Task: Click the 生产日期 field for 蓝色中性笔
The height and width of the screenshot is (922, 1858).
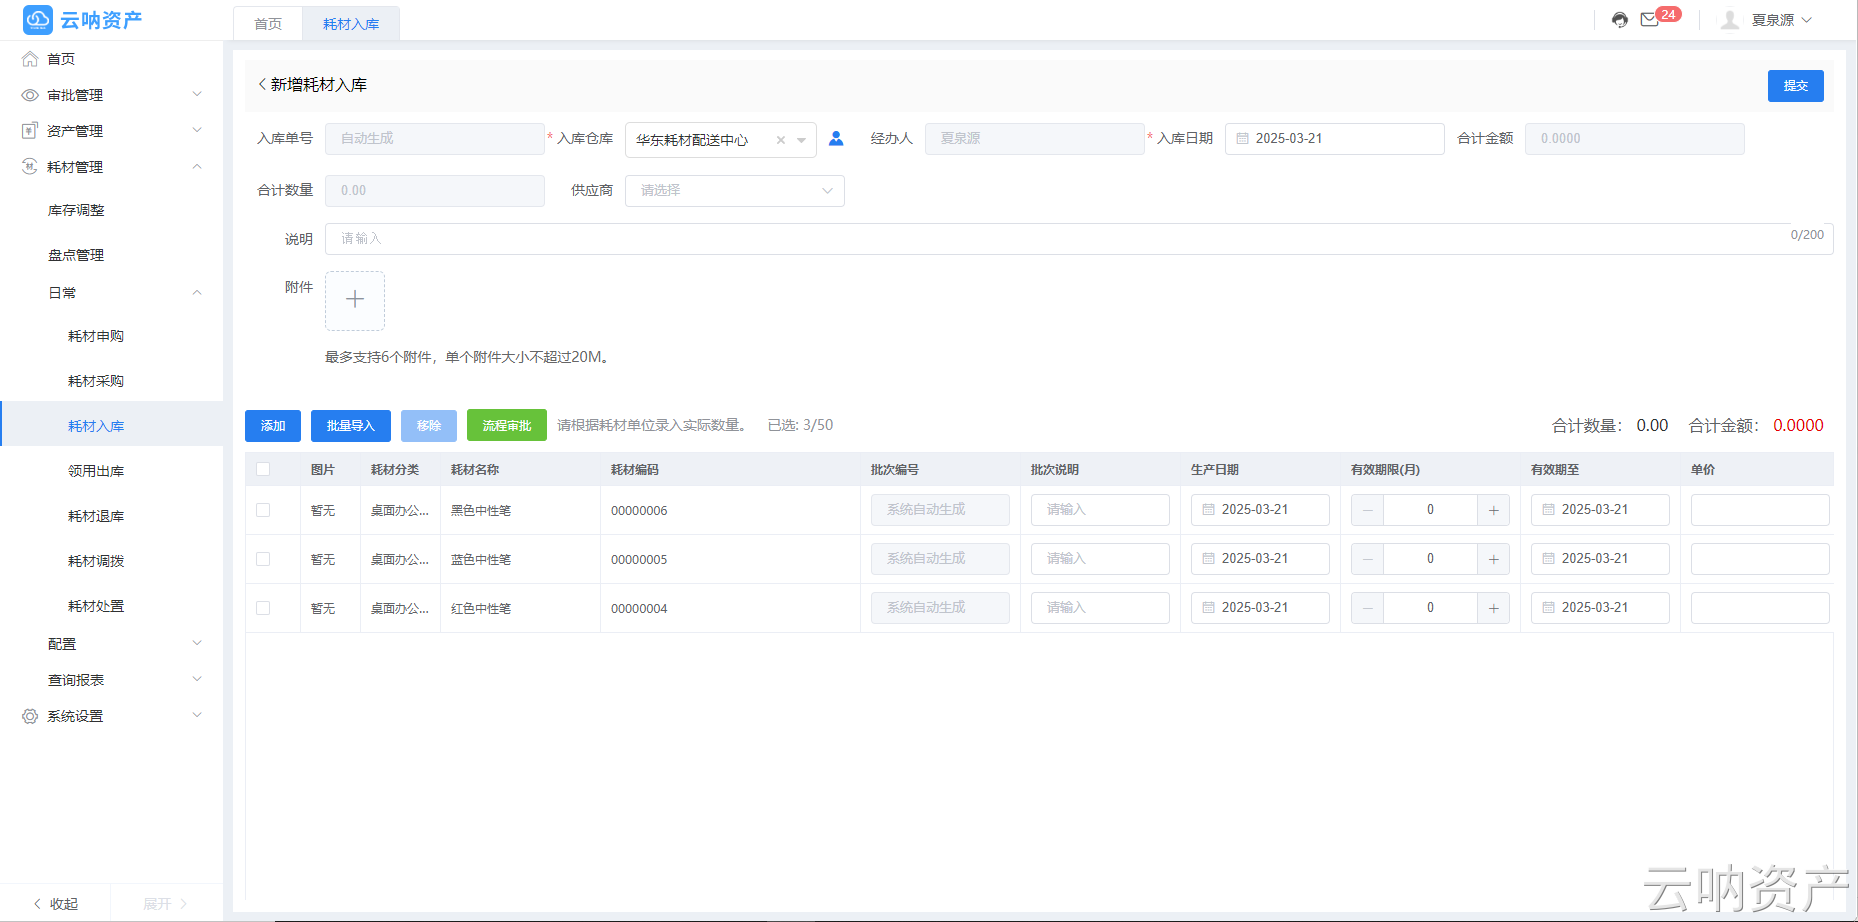Action: point(1260,559)
